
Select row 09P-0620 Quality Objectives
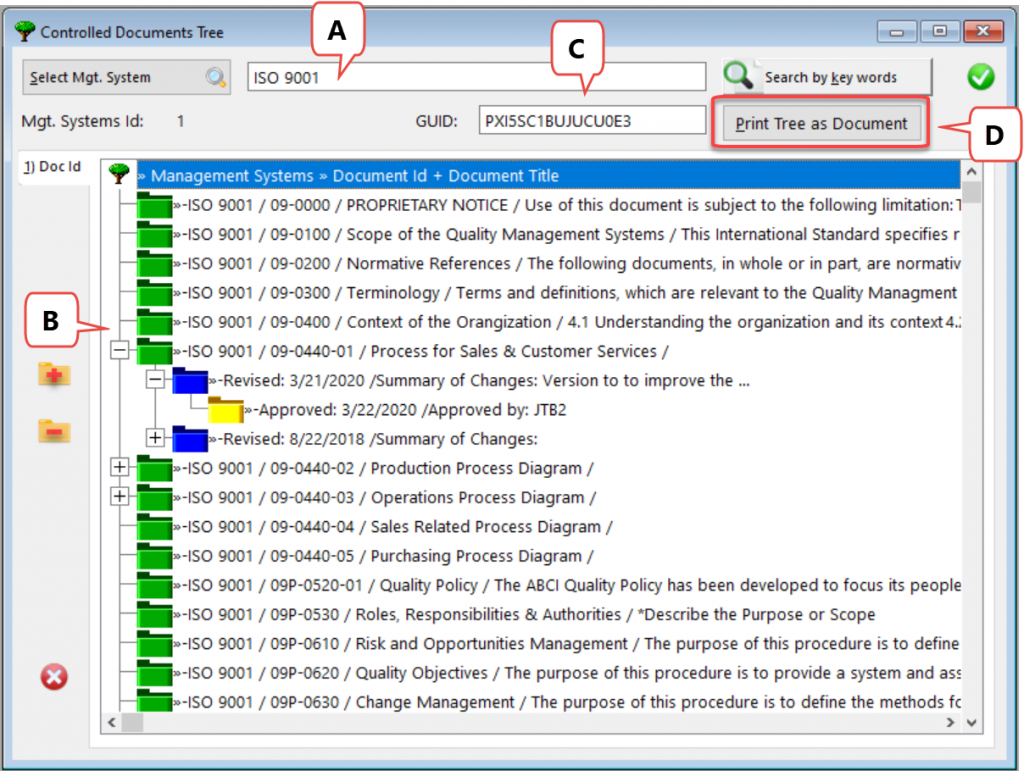tap(568, 673)
